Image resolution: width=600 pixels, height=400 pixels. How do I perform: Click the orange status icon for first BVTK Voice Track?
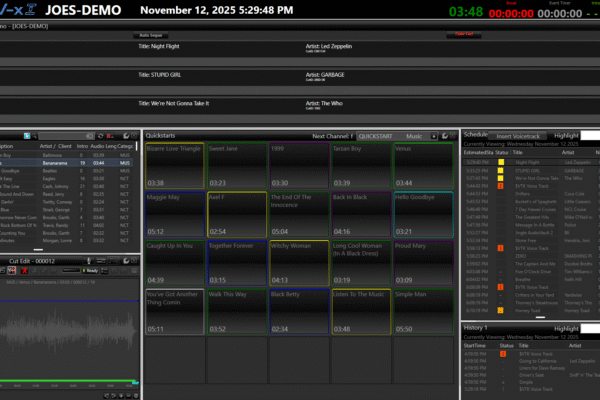pyautogui.click(x=500, y=185)
